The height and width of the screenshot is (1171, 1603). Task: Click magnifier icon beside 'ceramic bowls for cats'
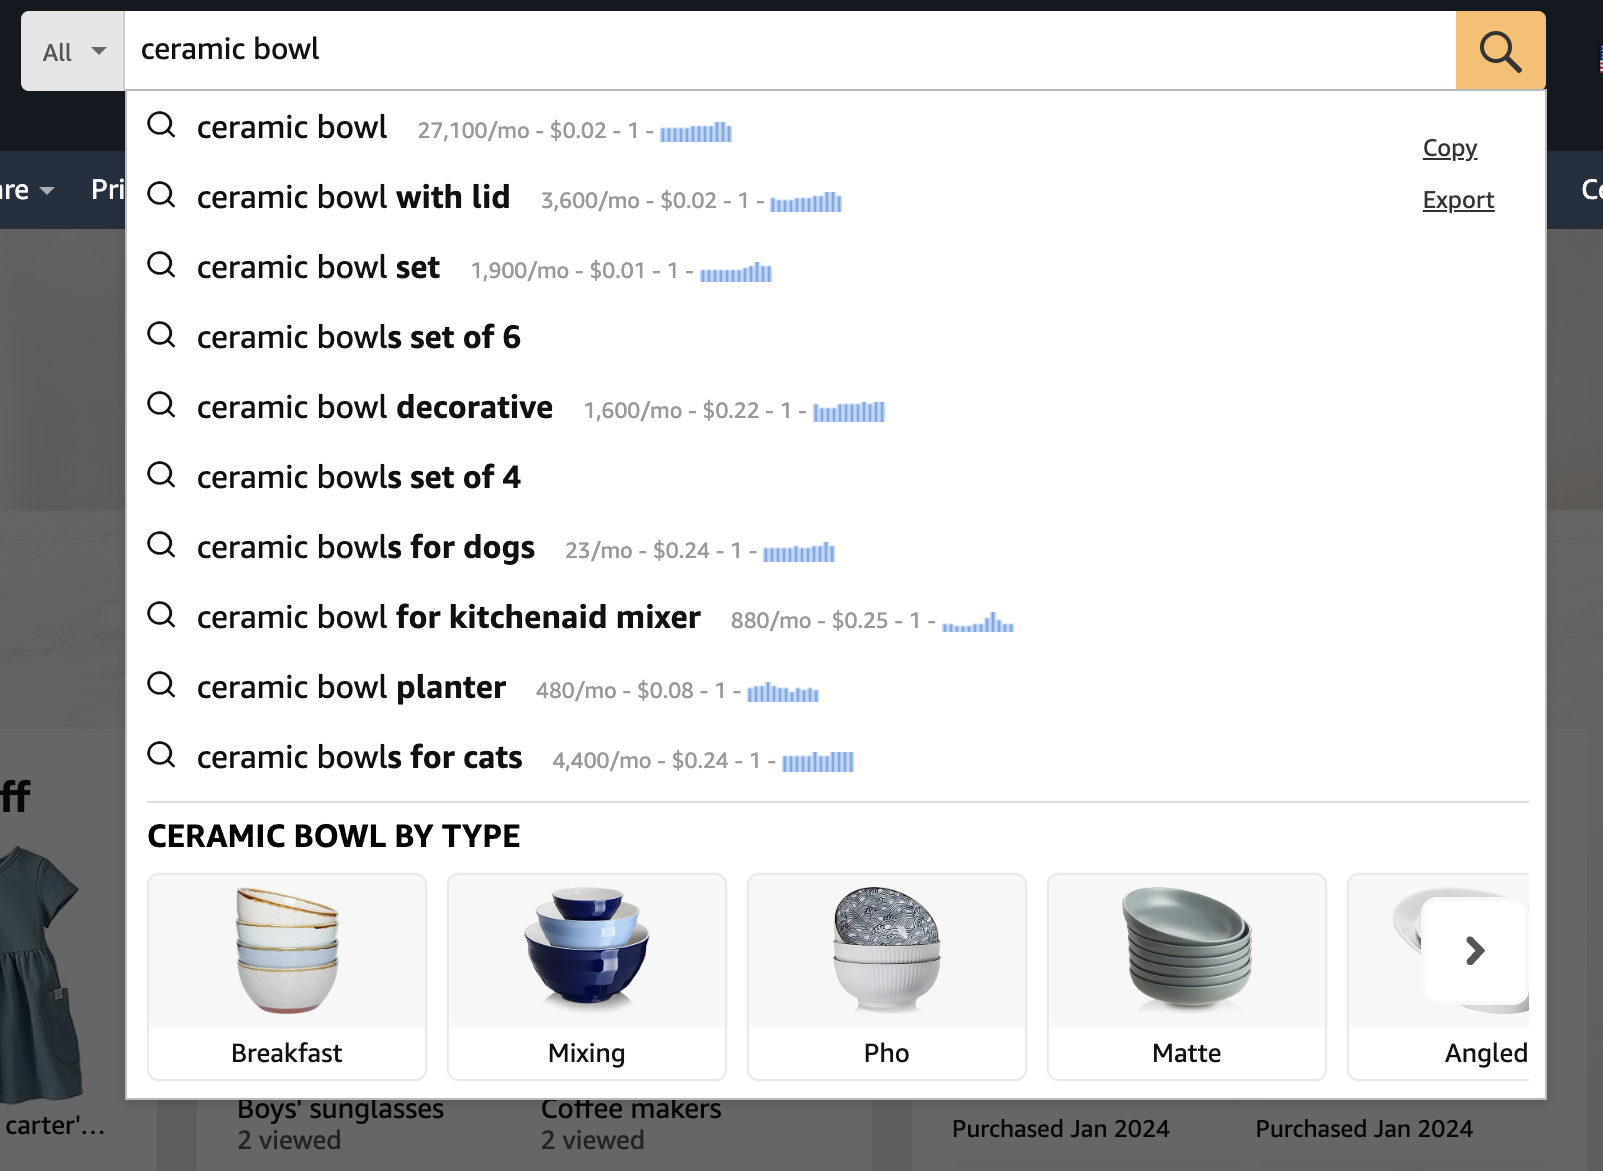(x=161, y=755)
